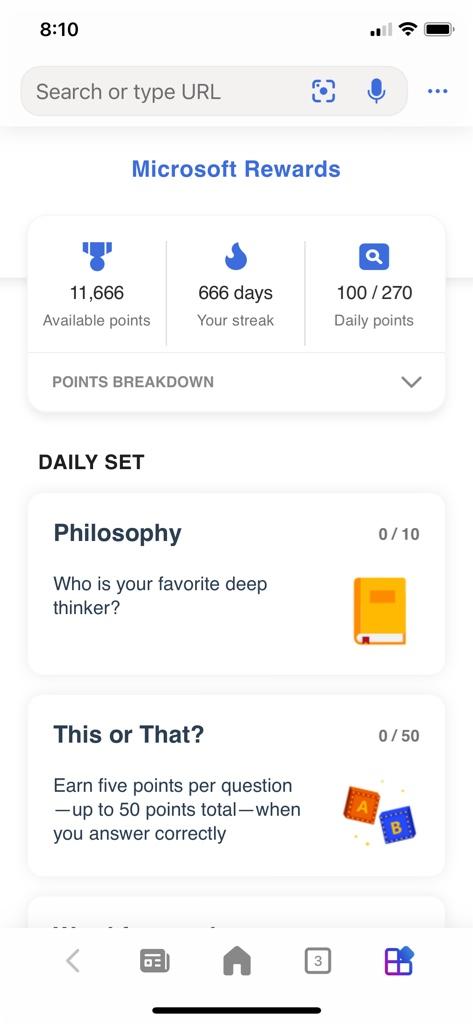Tap the magnifier Daily points icon
The width and height of the screenshot is (473, 1024).
[x=374, y=257]
